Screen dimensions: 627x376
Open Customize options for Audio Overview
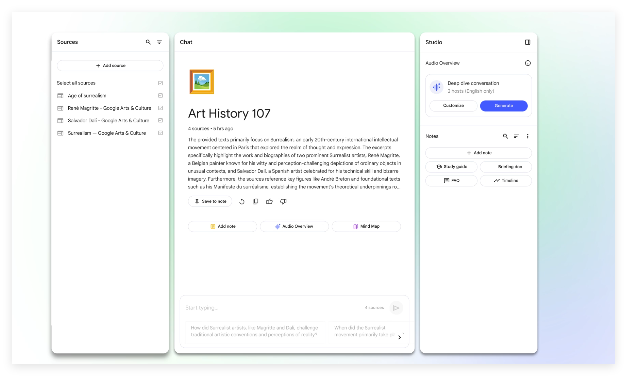pyautogui.click(x=453, y=106)
